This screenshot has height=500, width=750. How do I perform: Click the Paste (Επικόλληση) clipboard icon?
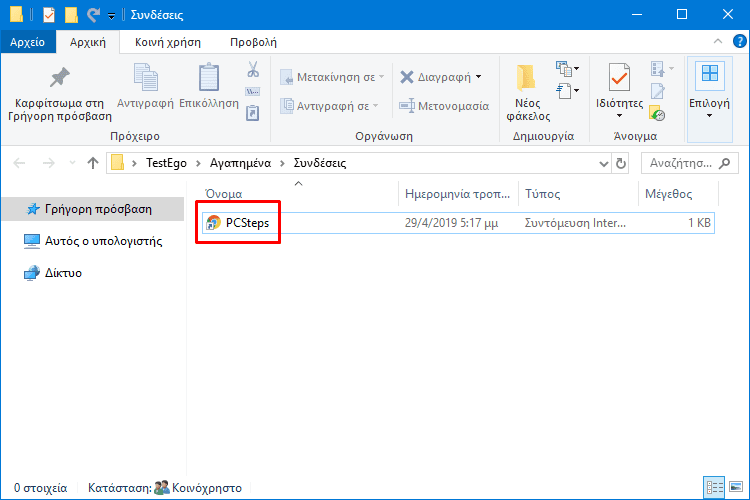click(x=209, y=77)
